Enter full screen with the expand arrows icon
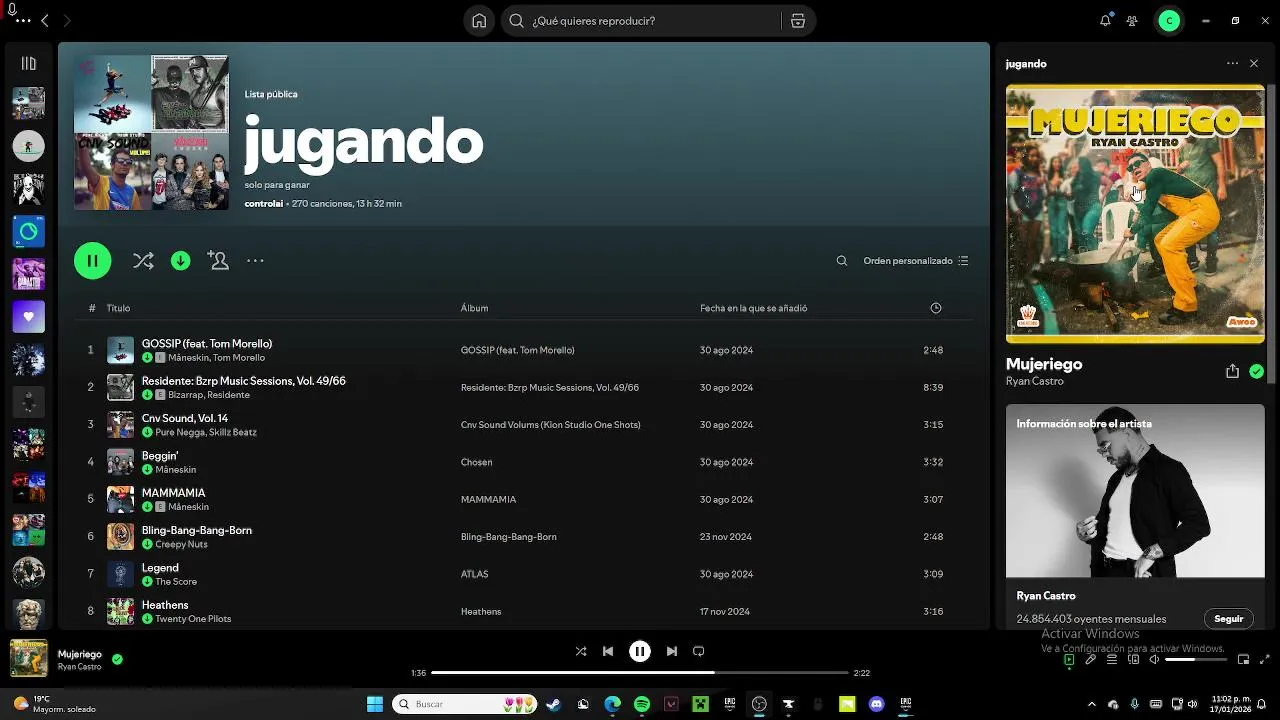Image resolution: width=1280 pixels, height=720 pixels. point(1265,660)
